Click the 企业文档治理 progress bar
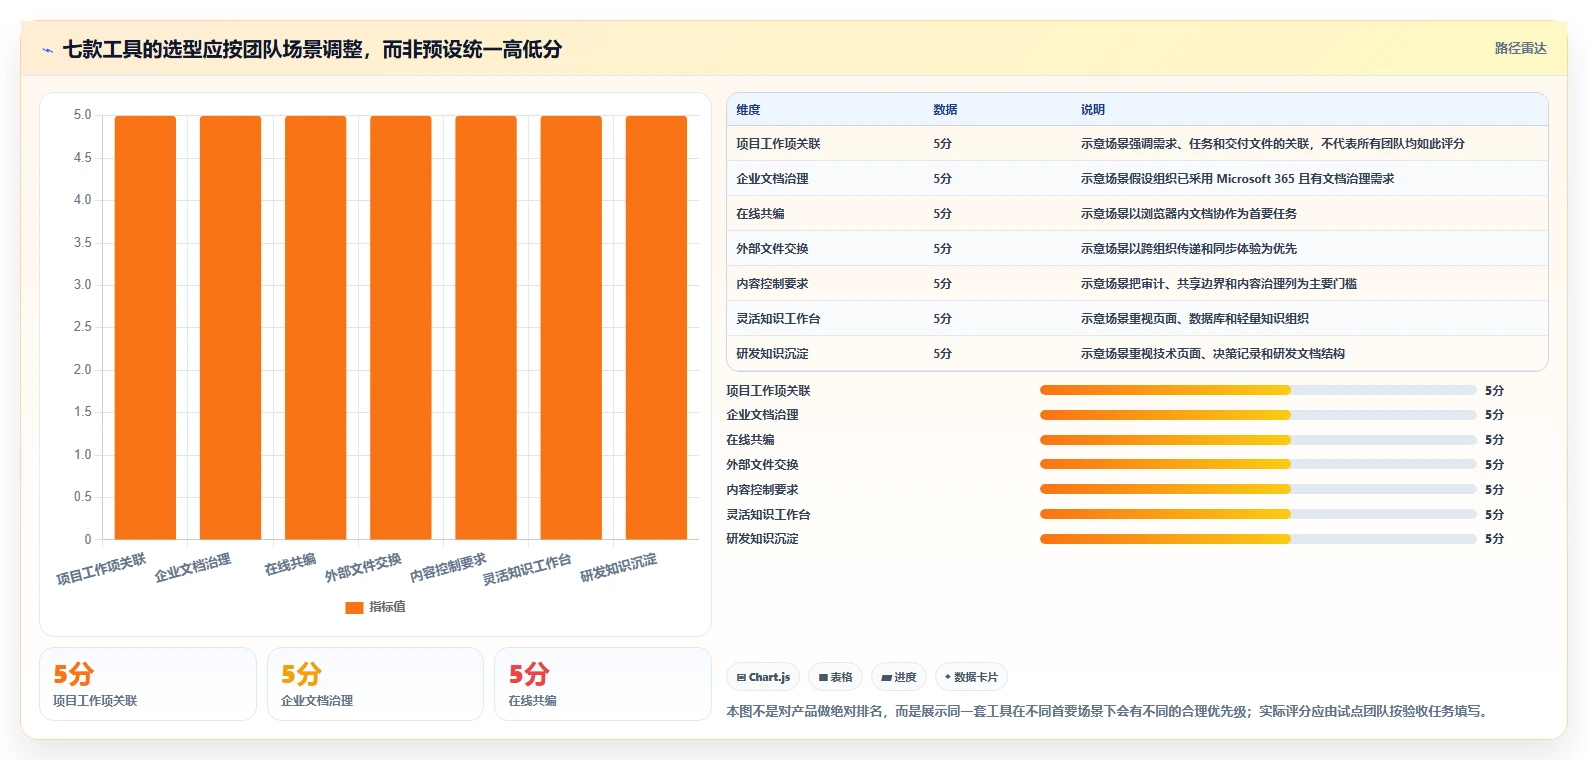The height and width of the screenshot is (760, 1588). click(1258, 415)
